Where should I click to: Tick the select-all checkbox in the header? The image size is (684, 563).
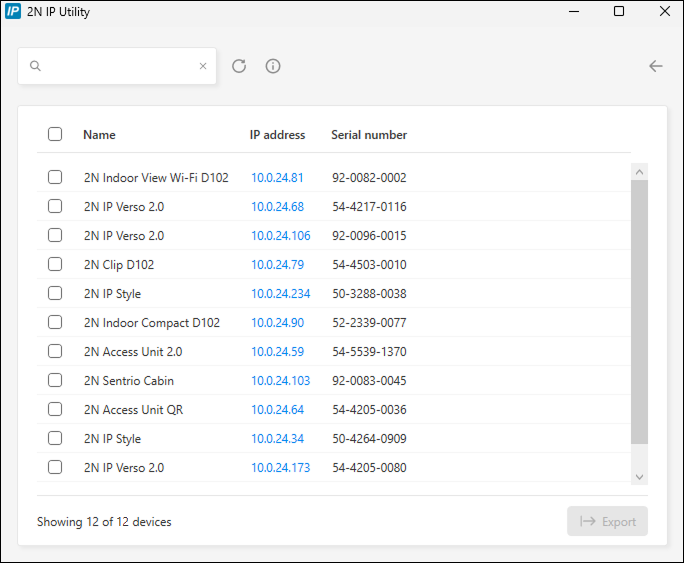55,134
